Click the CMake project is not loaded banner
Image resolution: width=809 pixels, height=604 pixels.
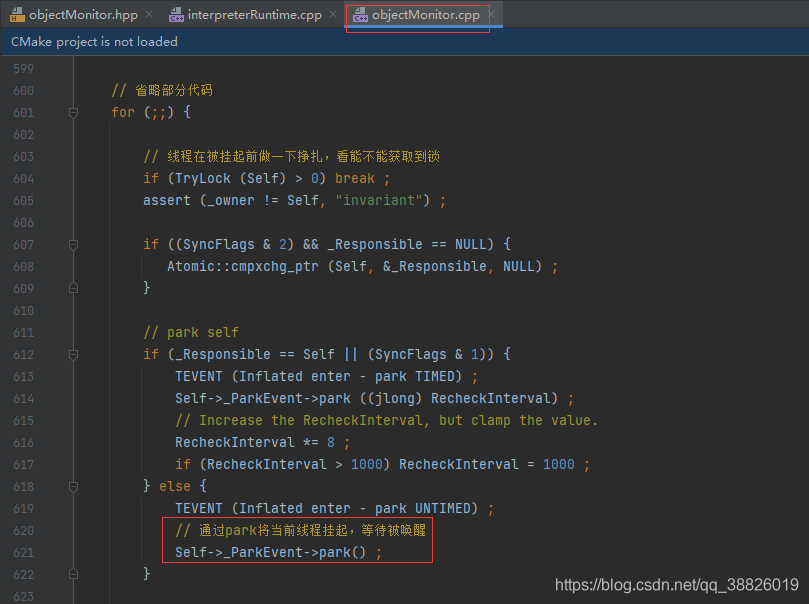(x=404, y=41)
